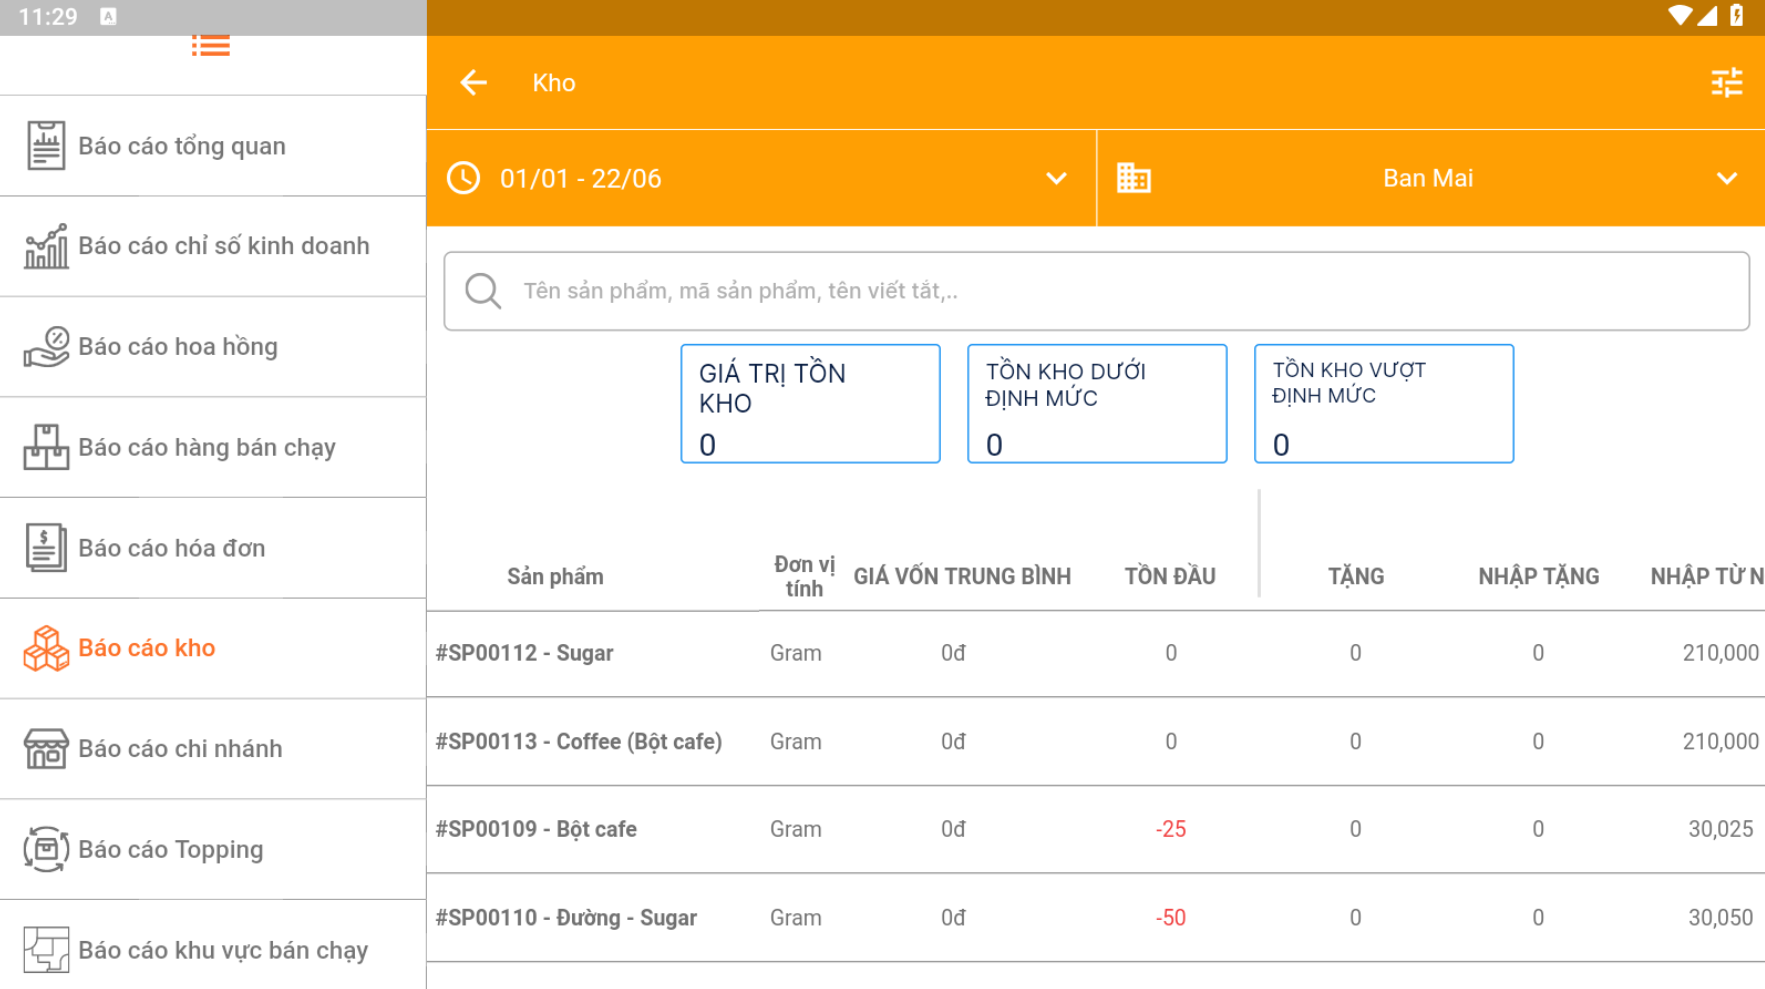
Task: Select the #SP00109 - Bột cafe row
Action: pos(536,829)
